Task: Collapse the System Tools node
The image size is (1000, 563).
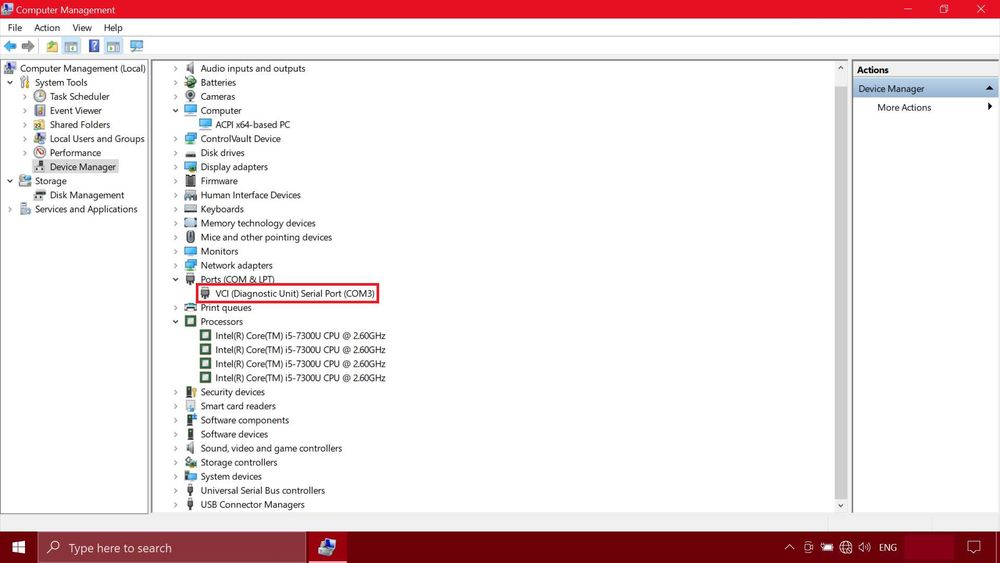Action: click(10, 82)
